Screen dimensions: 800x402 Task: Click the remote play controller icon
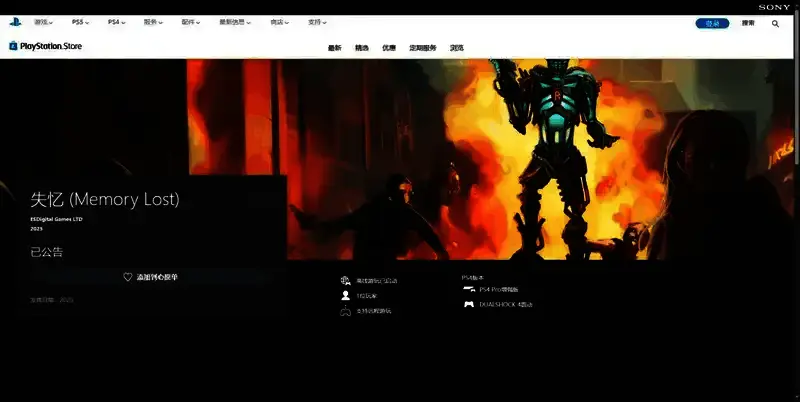point(345,311)
